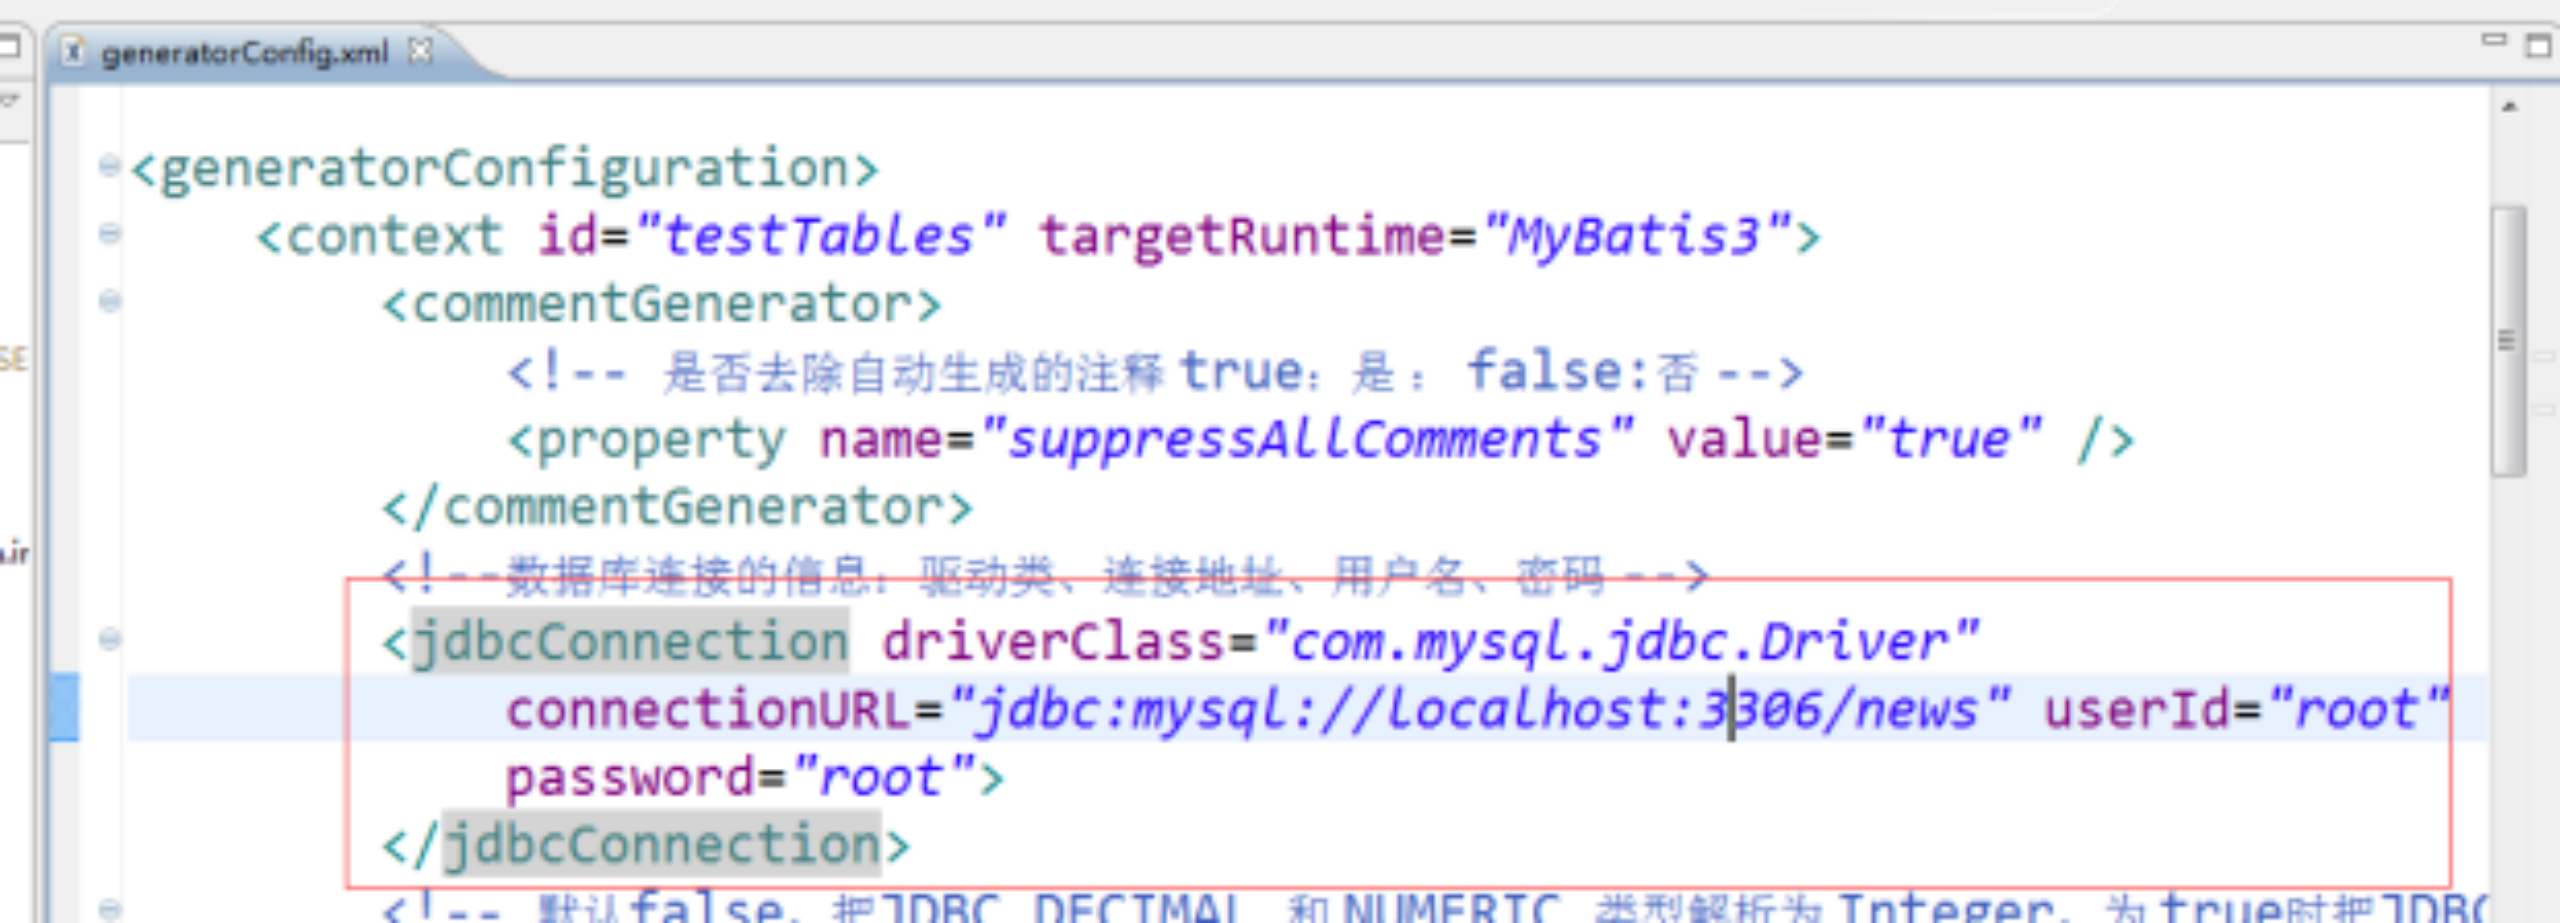2560x923 pixels.
Task: Click the "suppressAllComments" property name value
Action: click(x=1306, y=440)
